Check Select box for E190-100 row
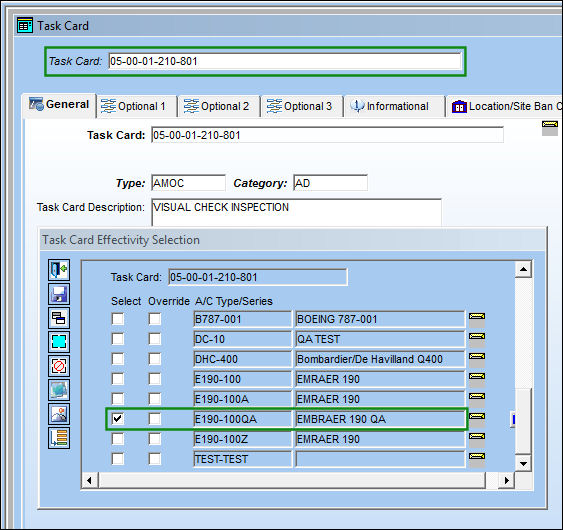This screenshot has height=530, width=563. pyautogui.click(x=118, y=379)
